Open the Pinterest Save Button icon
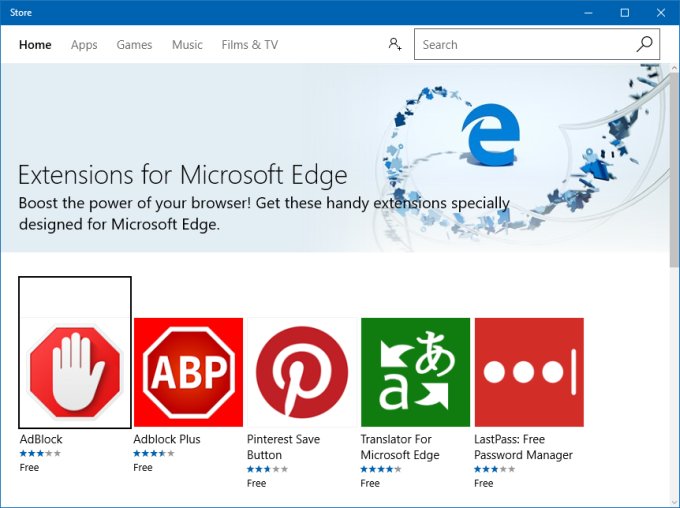Screen dimensions: 680x508 302,372
